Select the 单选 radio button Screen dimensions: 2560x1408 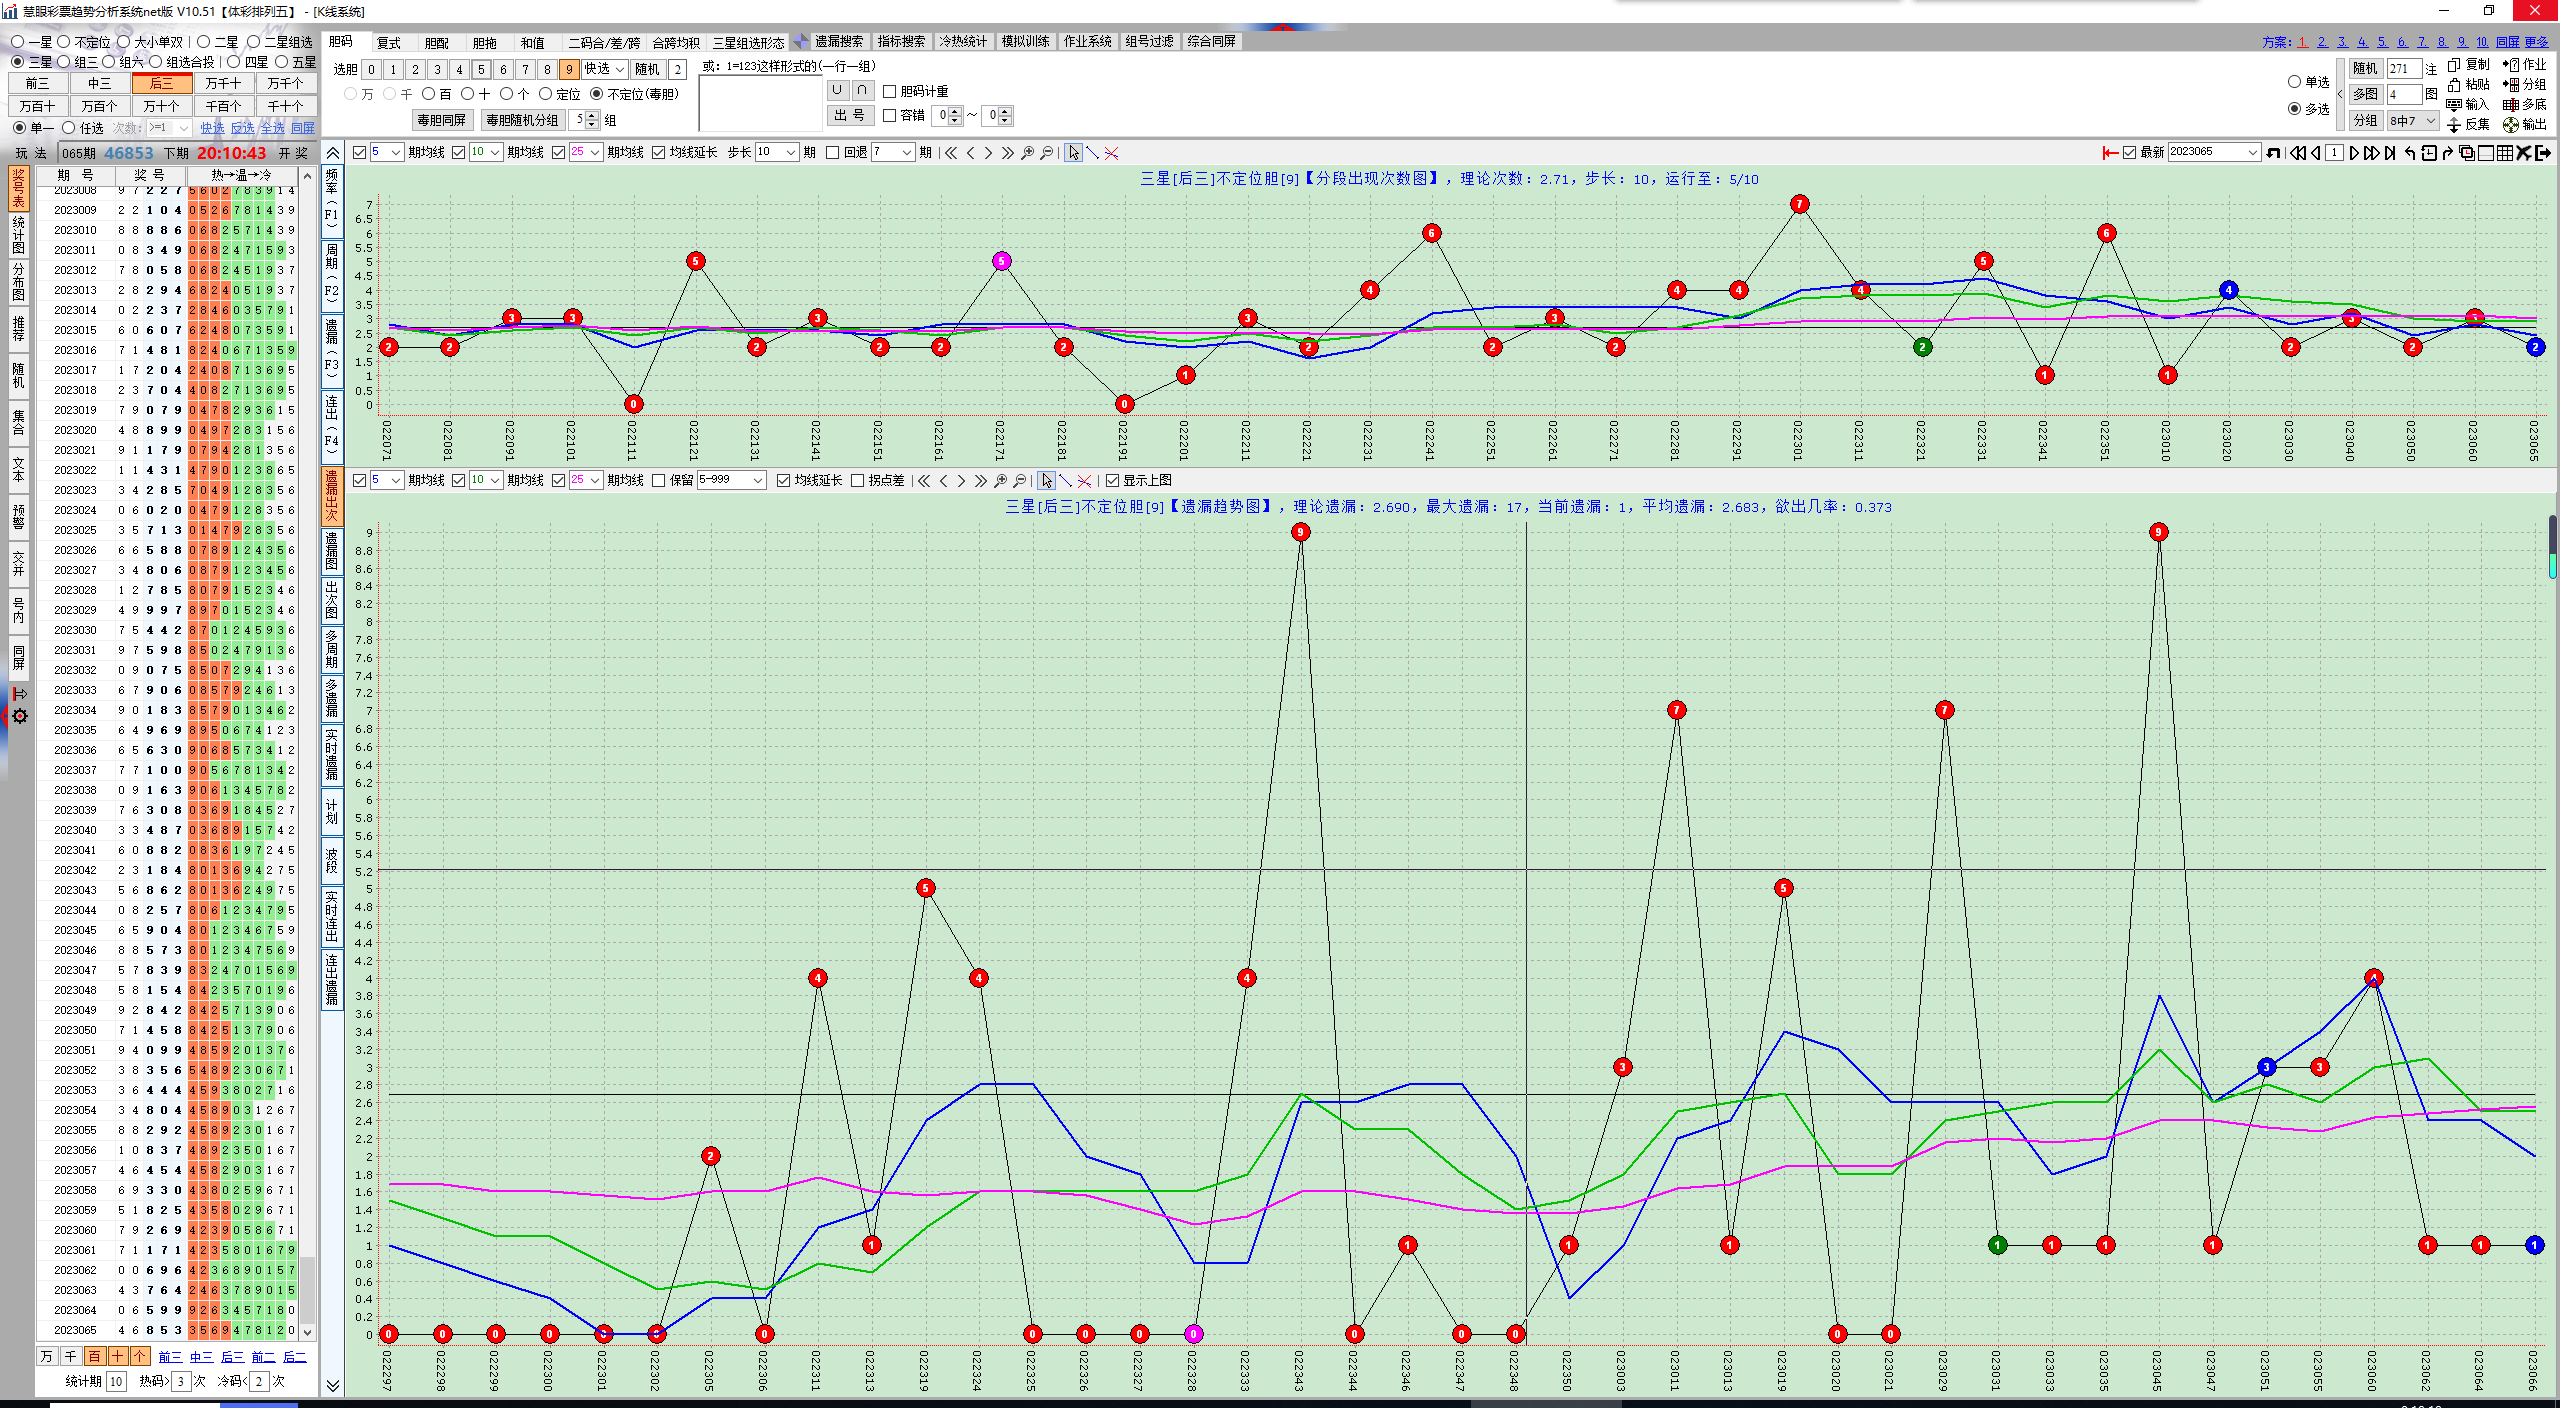tap(2294, 82)
